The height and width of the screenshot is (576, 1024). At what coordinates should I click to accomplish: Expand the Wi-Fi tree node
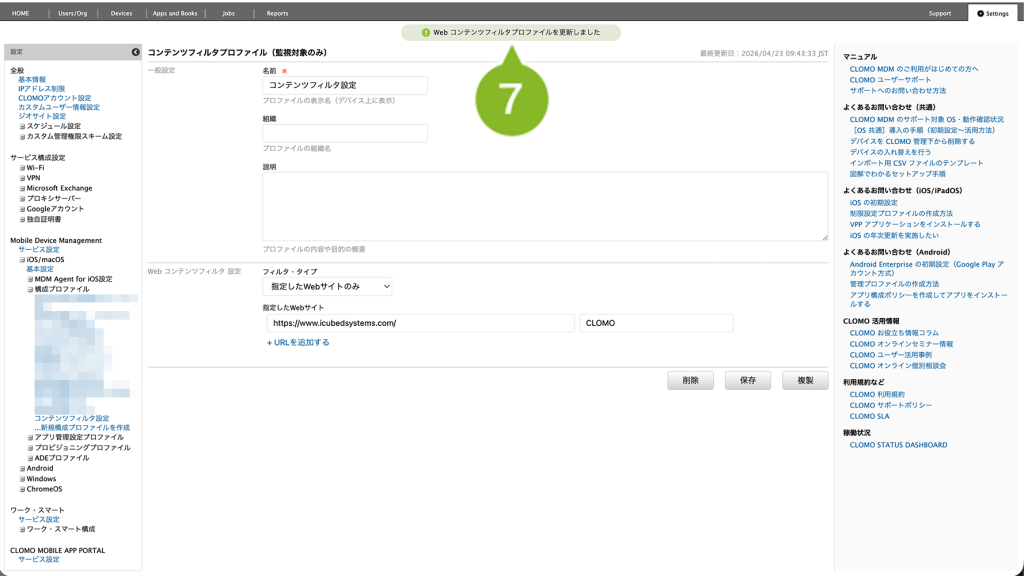[x=22, y=168]
